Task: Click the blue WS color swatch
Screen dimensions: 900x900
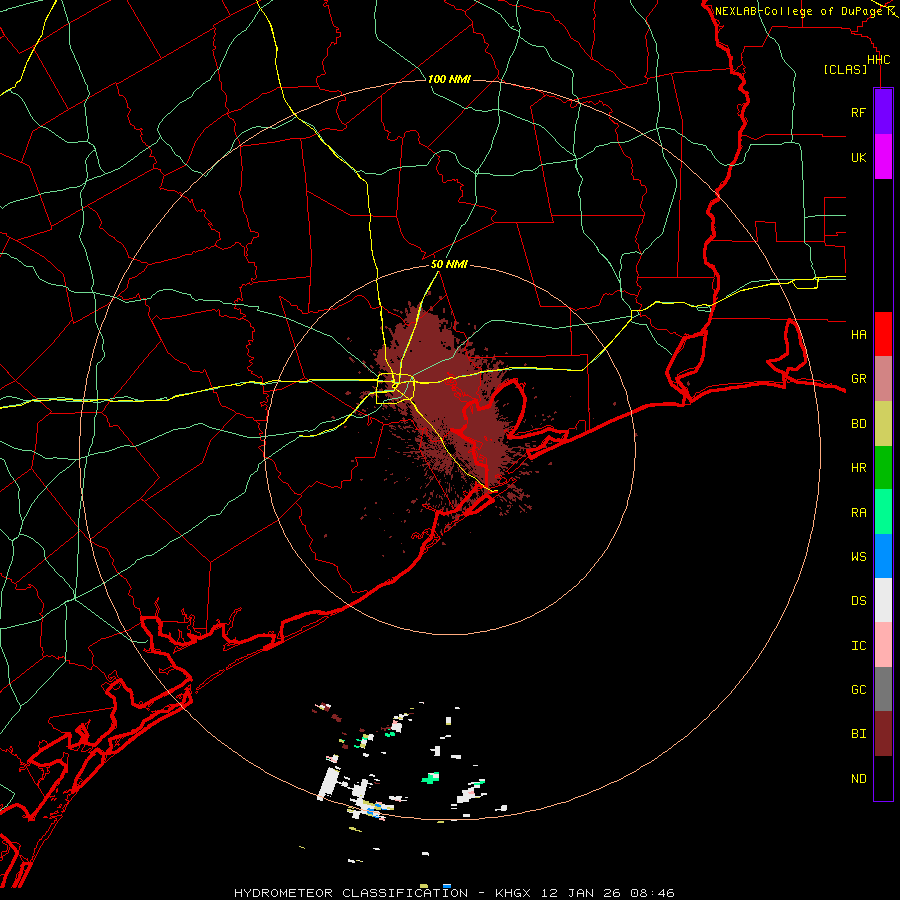Action: [883, 556]
